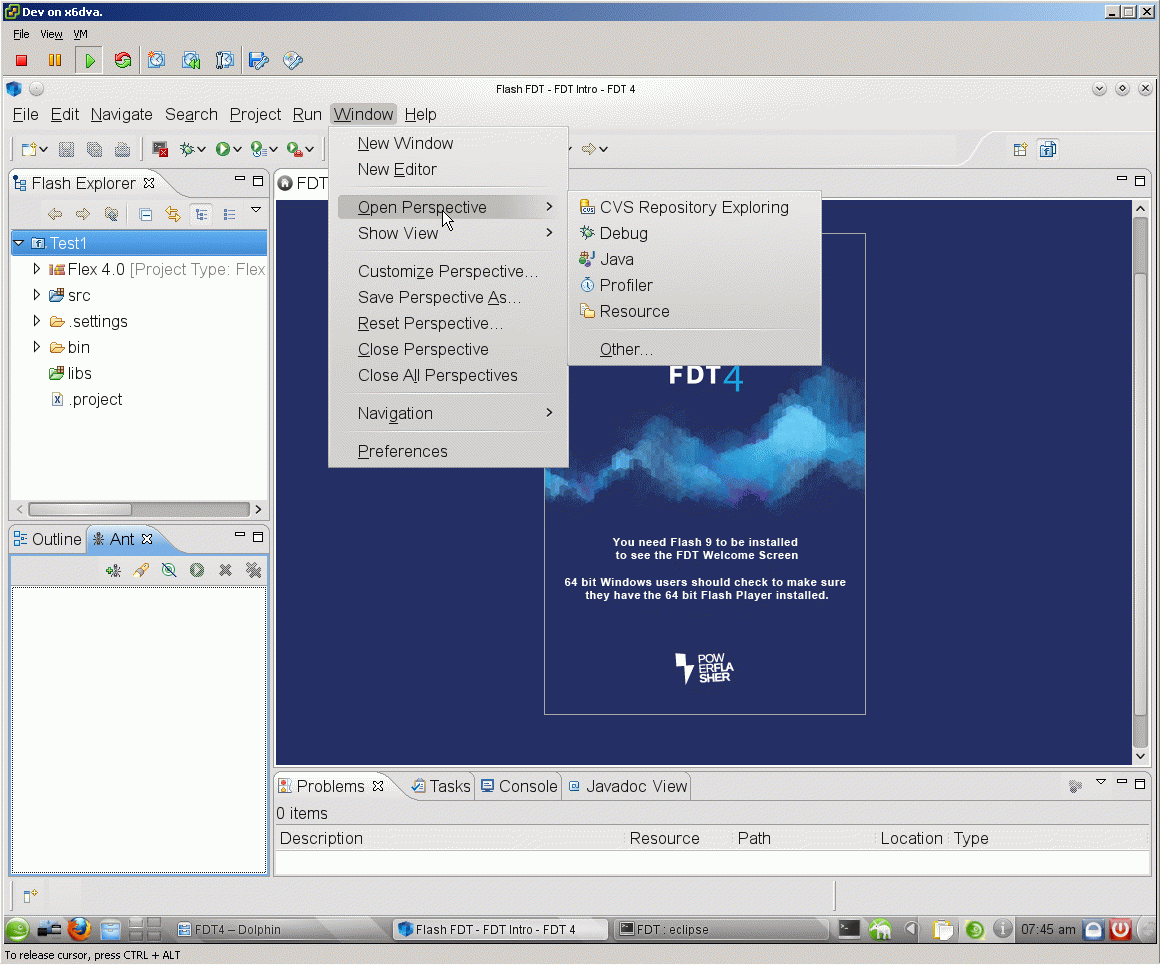Viewport: 1160px width, 965px height.
Task: Select New Editor menu entry
Action: coord(397,169)
